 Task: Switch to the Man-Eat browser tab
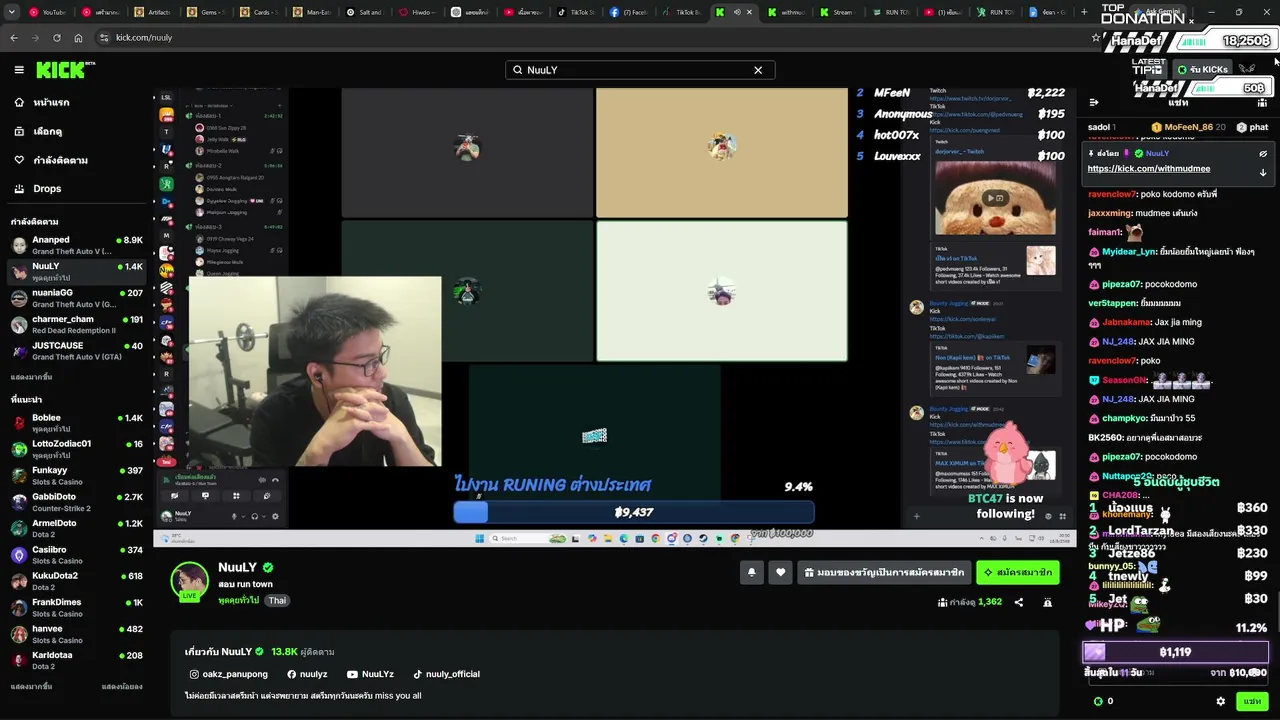[313, 12]
